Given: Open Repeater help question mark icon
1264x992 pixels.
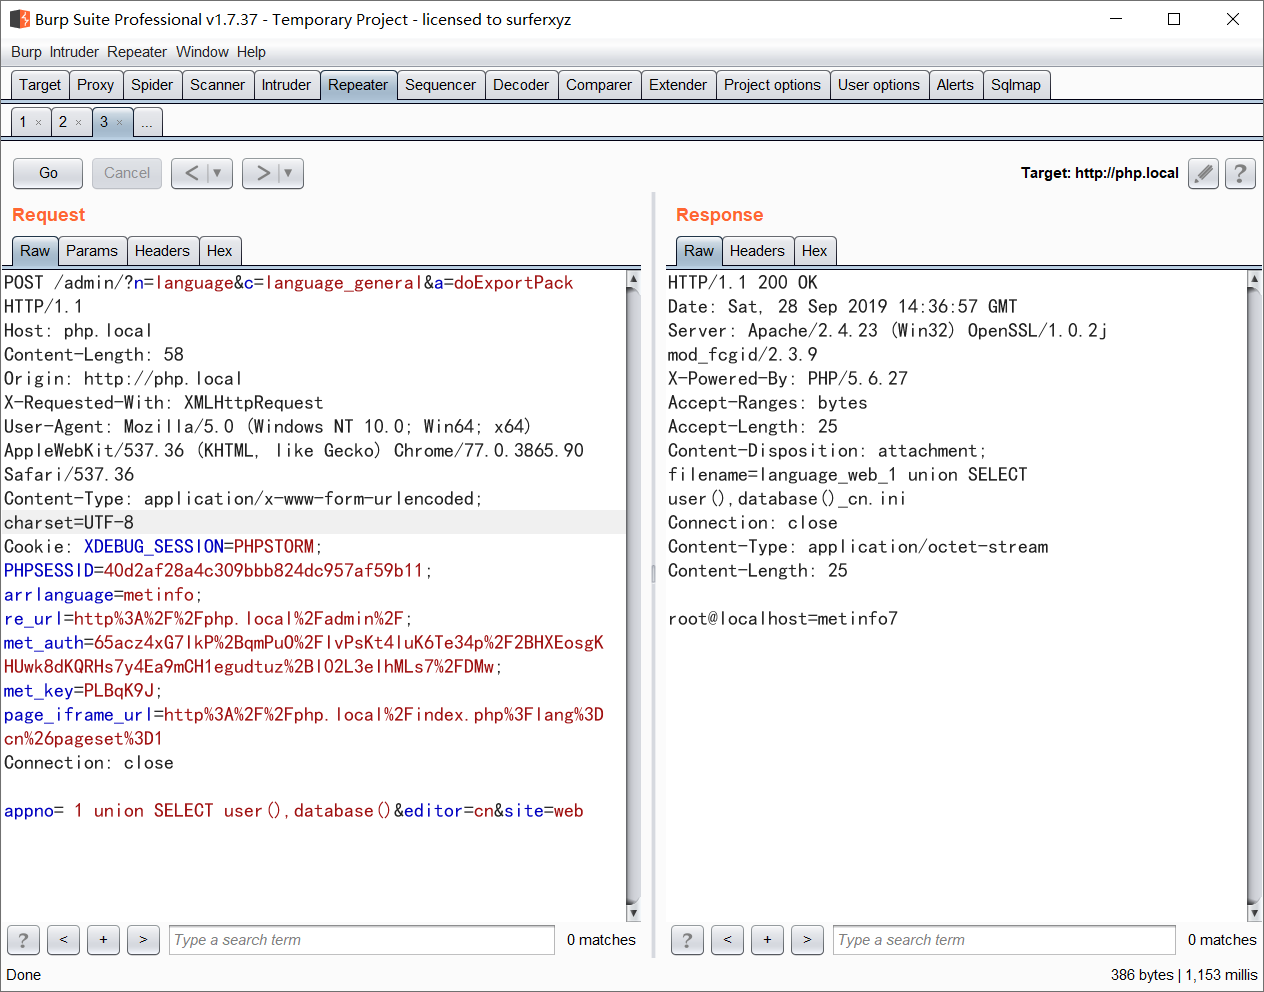Looking at the screenshot, I should click(x=1240, y=173).
